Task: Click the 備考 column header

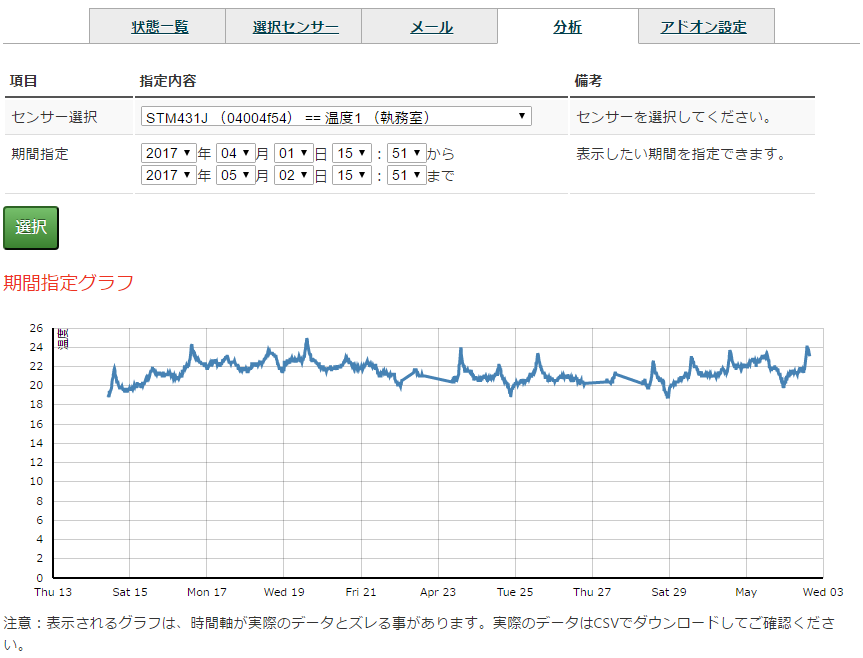Action: point(588,81)
